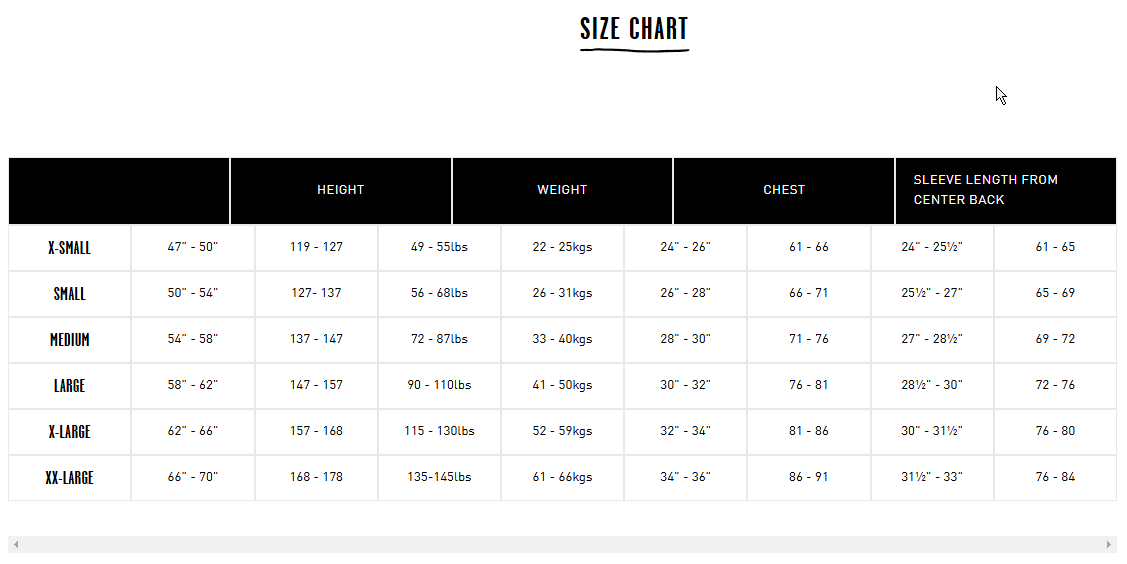Screen dimensions: 1127x564
Task: Click the SIZE CHART heading
Action: click(x=634, y=29)
